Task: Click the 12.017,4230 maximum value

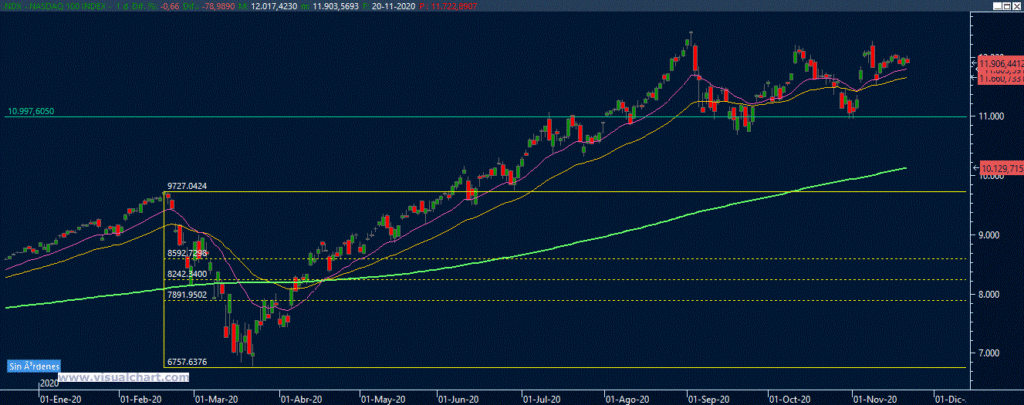Action: [x=274, y=6]
